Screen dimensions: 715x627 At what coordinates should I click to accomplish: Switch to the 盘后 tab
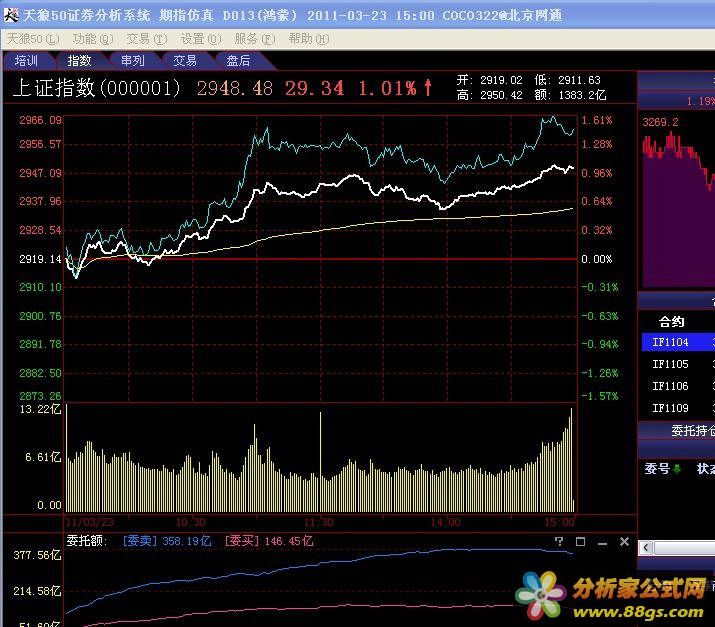[238, 61]
